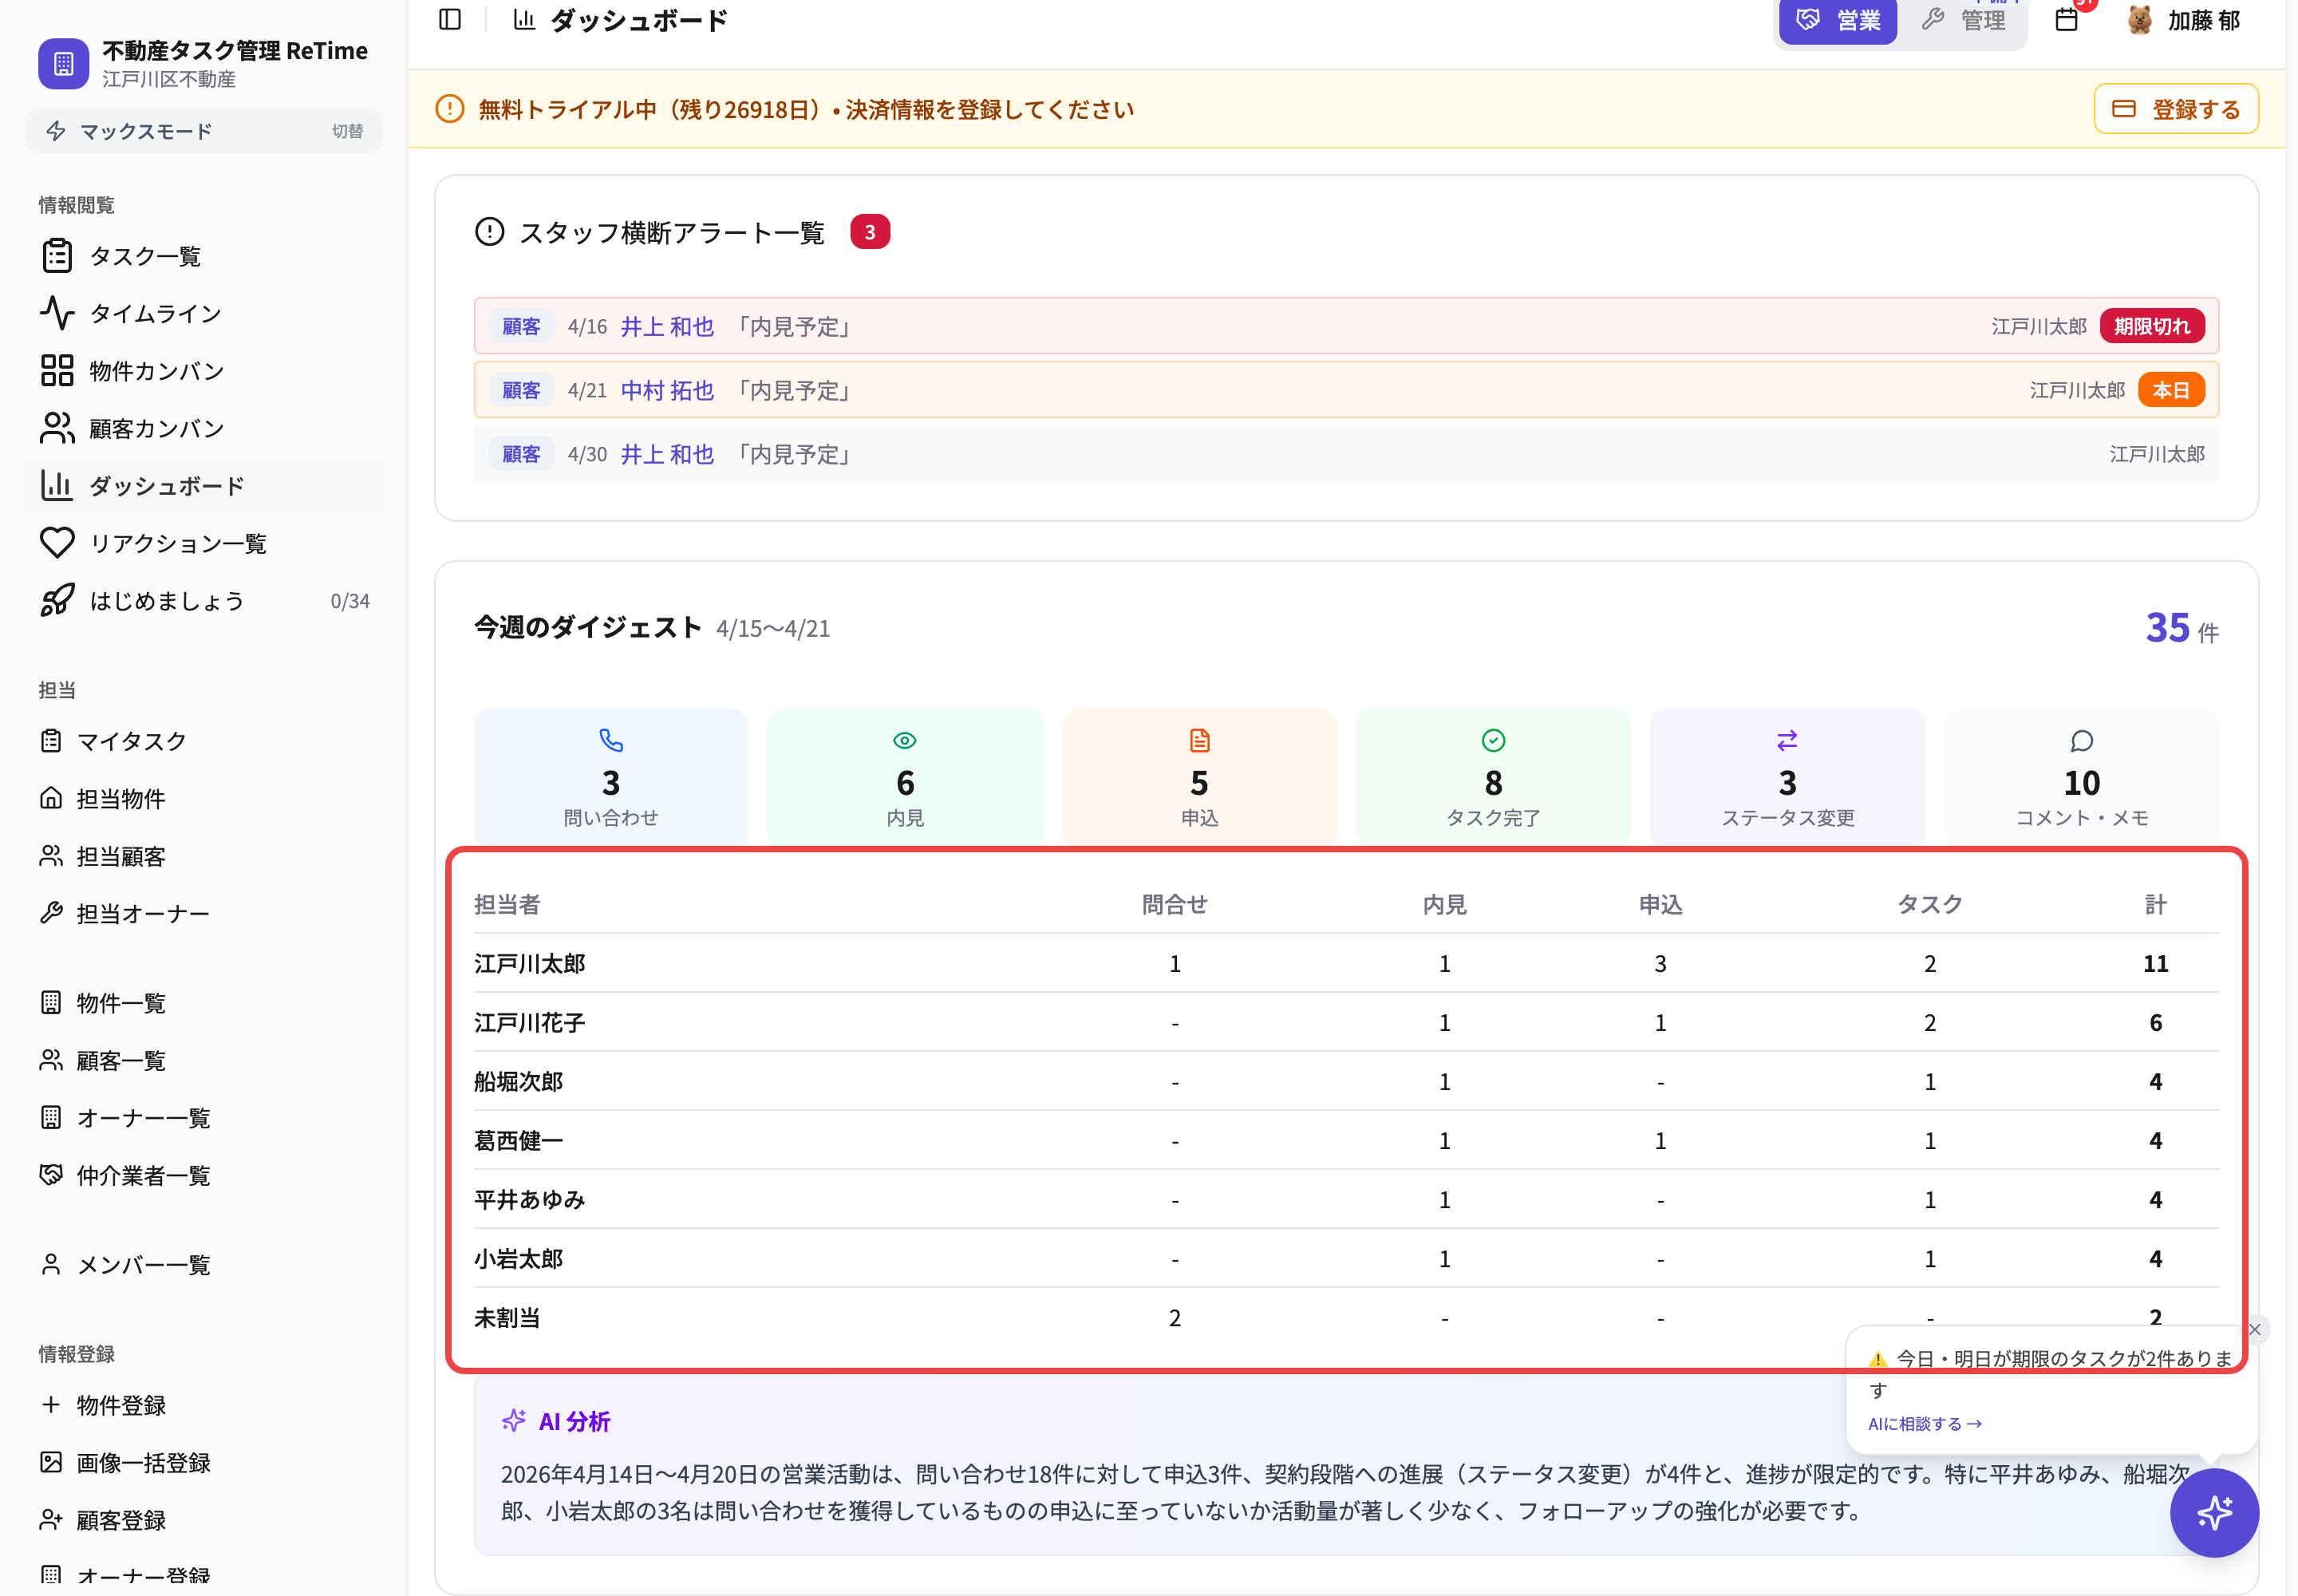Viewport: 2298px width, 1596px height.
Task: Select 小岩太郎 row in staff table
Action: [x=1346, y=1258]
